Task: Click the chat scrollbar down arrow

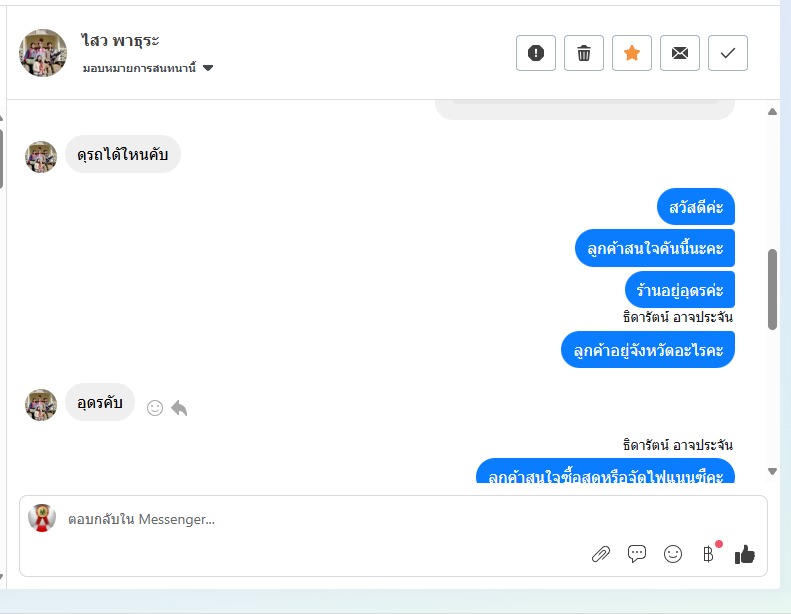Action: point(772,471)
